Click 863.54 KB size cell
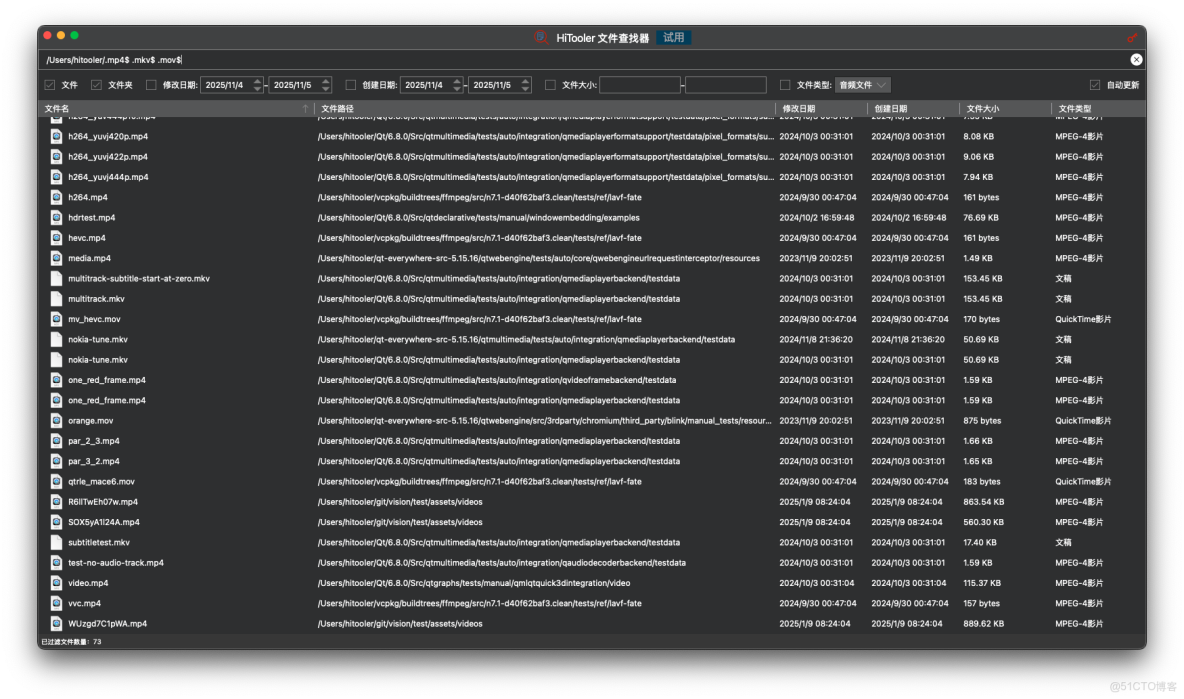The image size is (1184, 699). [x=983, y=502]
